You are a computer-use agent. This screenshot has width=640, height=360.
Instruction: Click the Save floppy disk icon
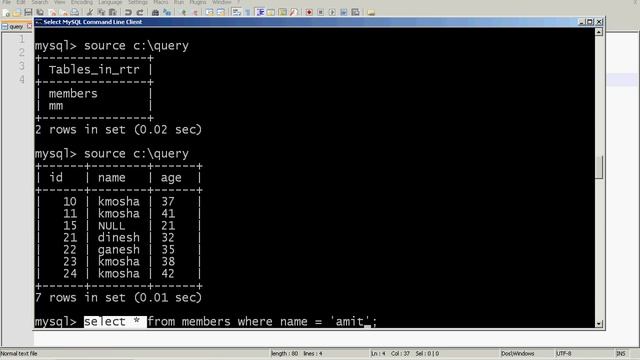coord(28,12)
